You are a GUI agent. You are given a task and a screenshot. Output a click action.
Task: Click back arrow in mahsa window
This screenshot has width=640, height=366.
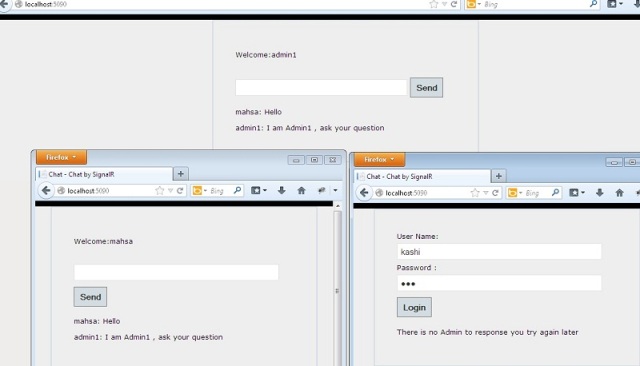[x=46, y=191]
